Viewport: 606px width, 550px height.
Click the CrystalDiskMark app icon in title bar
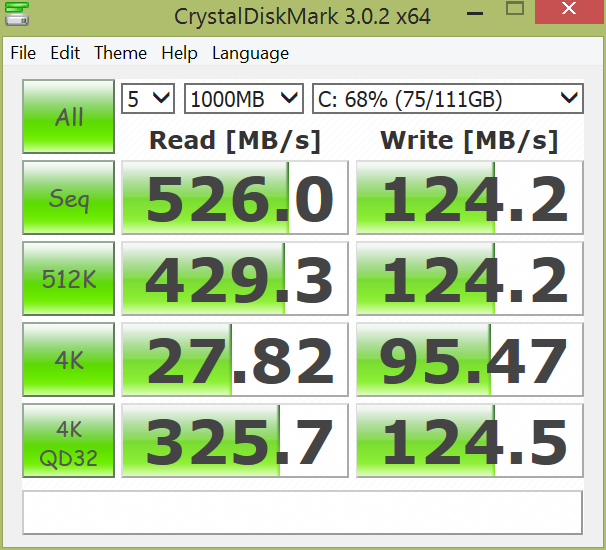17,14
